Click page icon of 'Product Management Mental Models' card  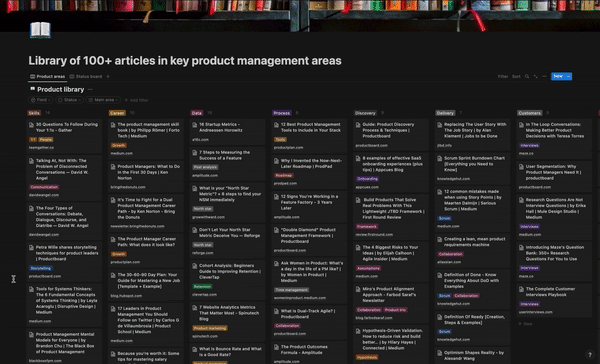coord(31,335)
